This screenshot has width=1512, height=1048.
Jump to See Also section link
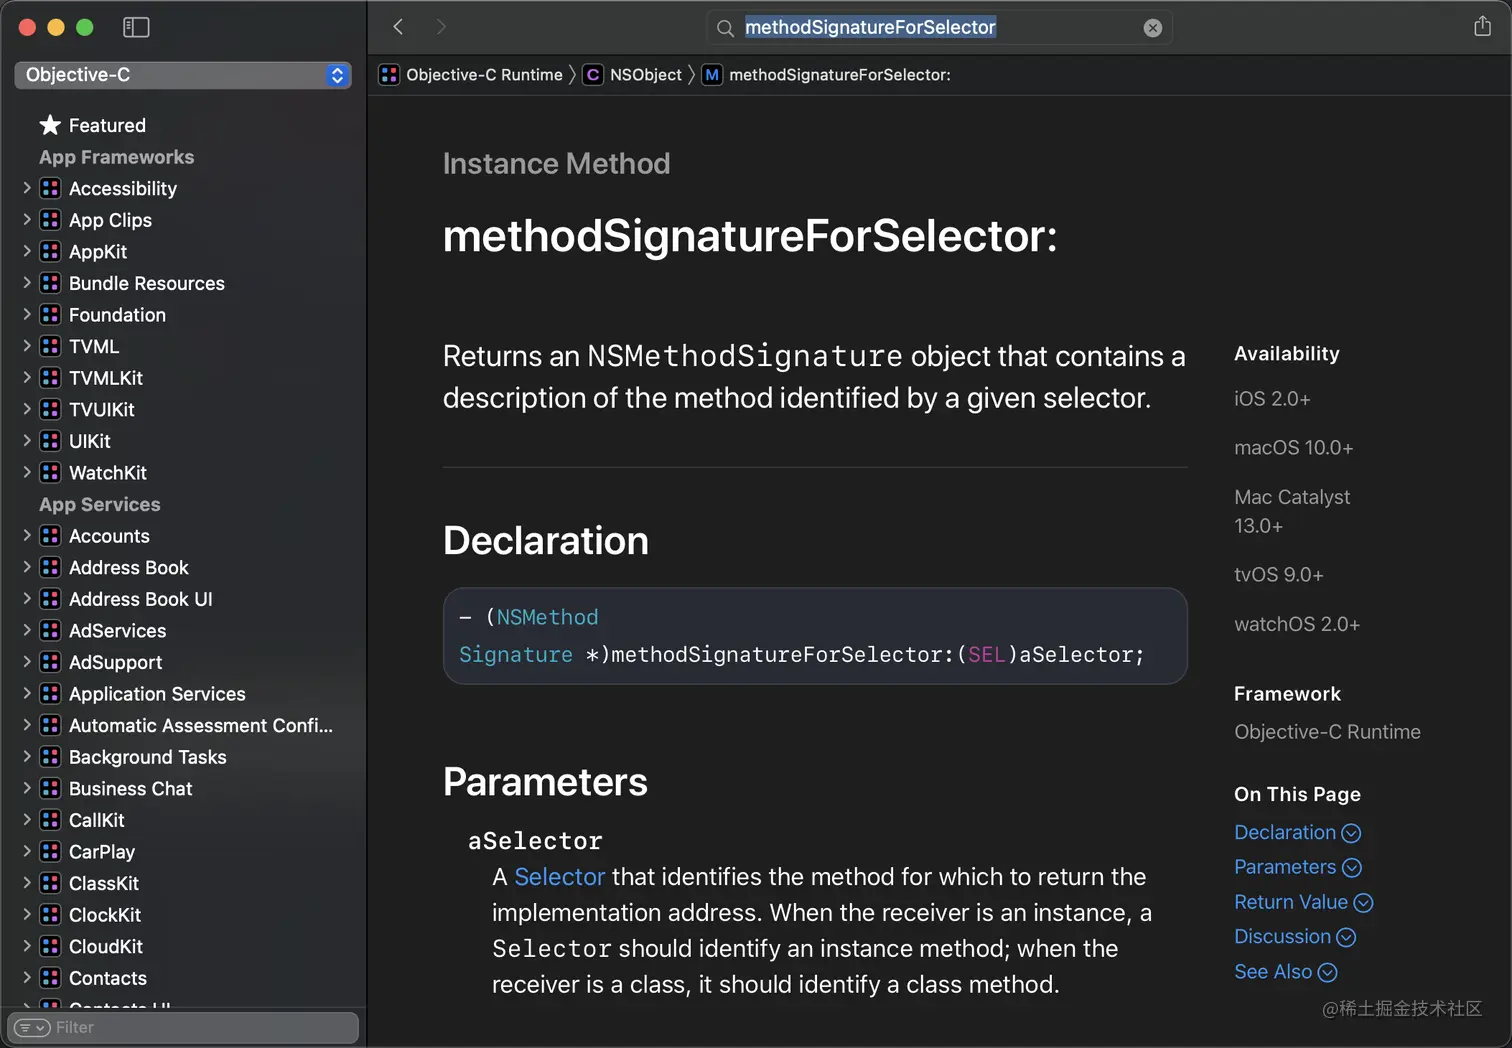(1273, 972)
